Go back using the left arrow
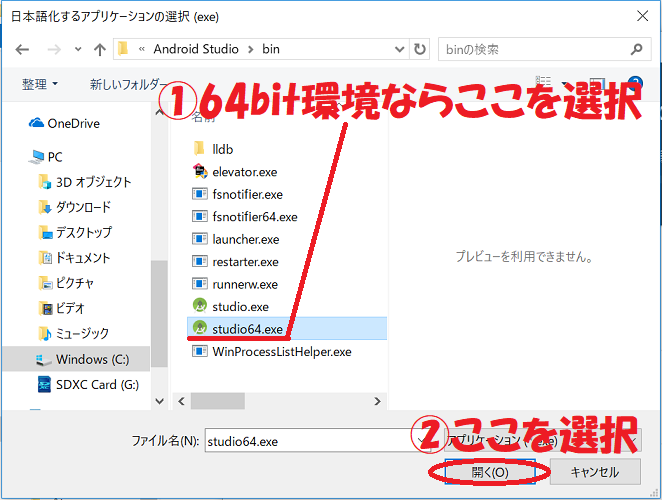 [22, 50]
